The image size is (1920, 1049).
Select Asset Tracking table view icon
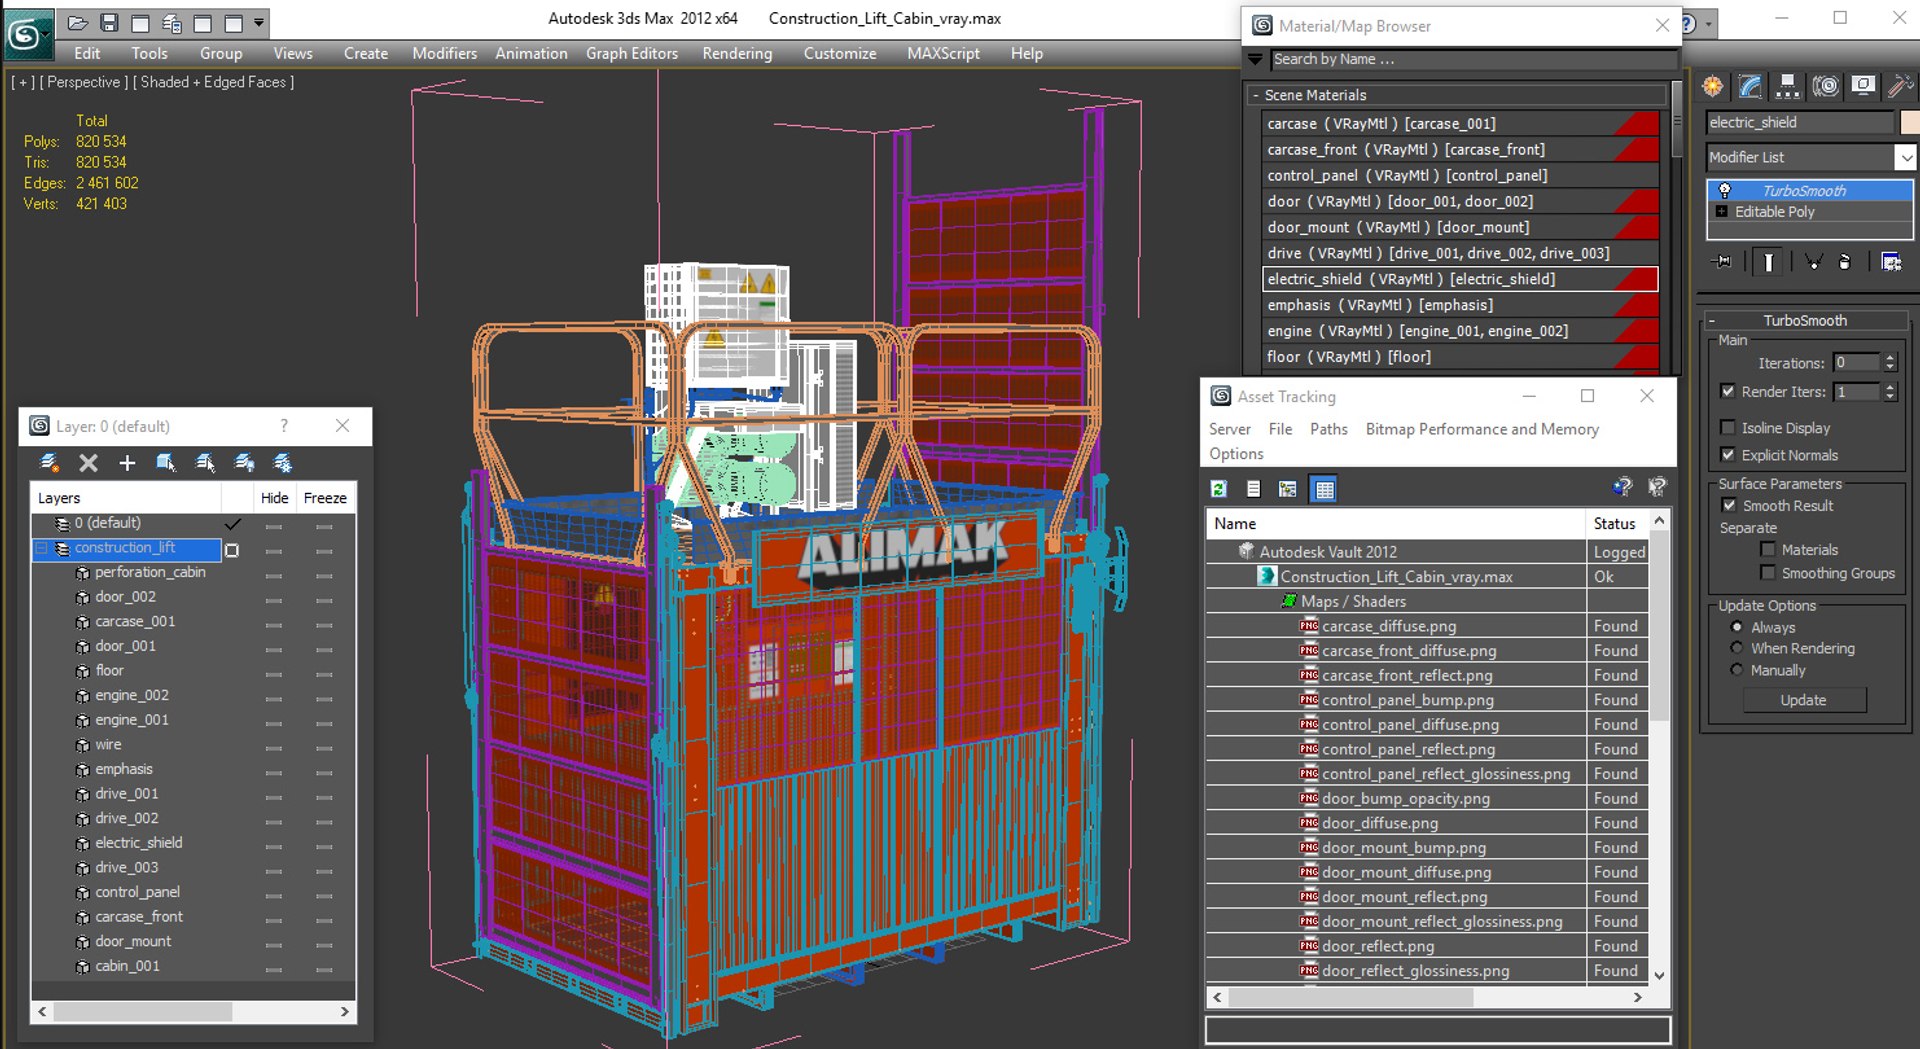click(1324, 489)
